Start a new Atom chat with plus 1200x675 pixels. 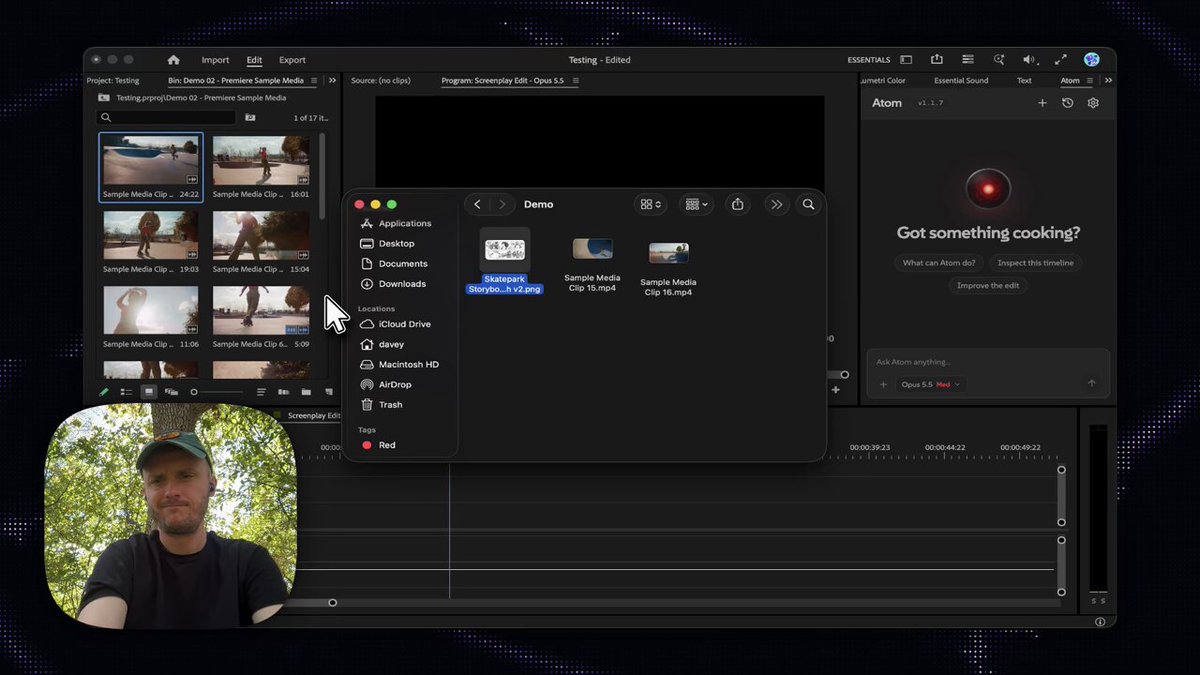[1042, 103]
